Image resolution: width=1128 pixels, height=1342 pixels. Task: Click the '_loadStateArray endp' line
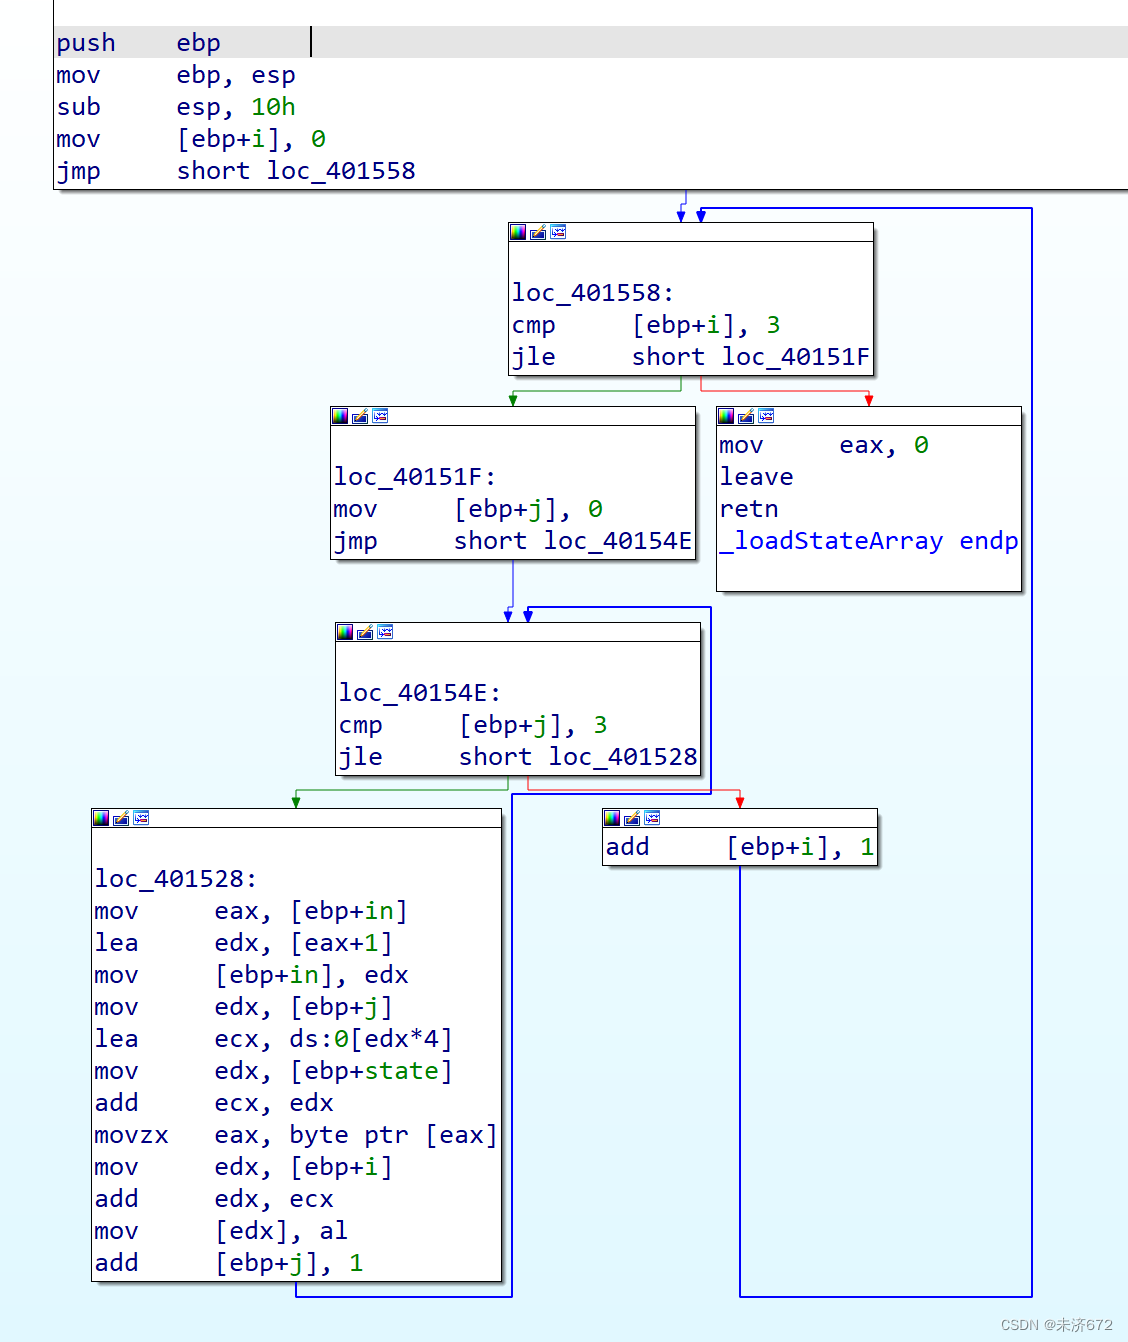tap(869, 541)
